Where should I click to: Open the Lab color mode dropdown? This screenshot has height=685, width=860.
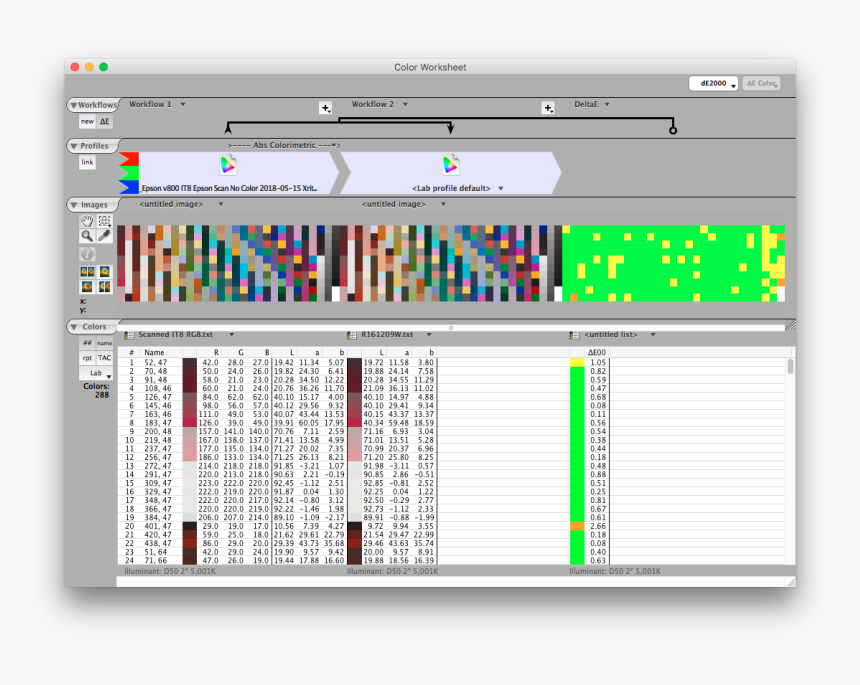(x=96, y=373)
